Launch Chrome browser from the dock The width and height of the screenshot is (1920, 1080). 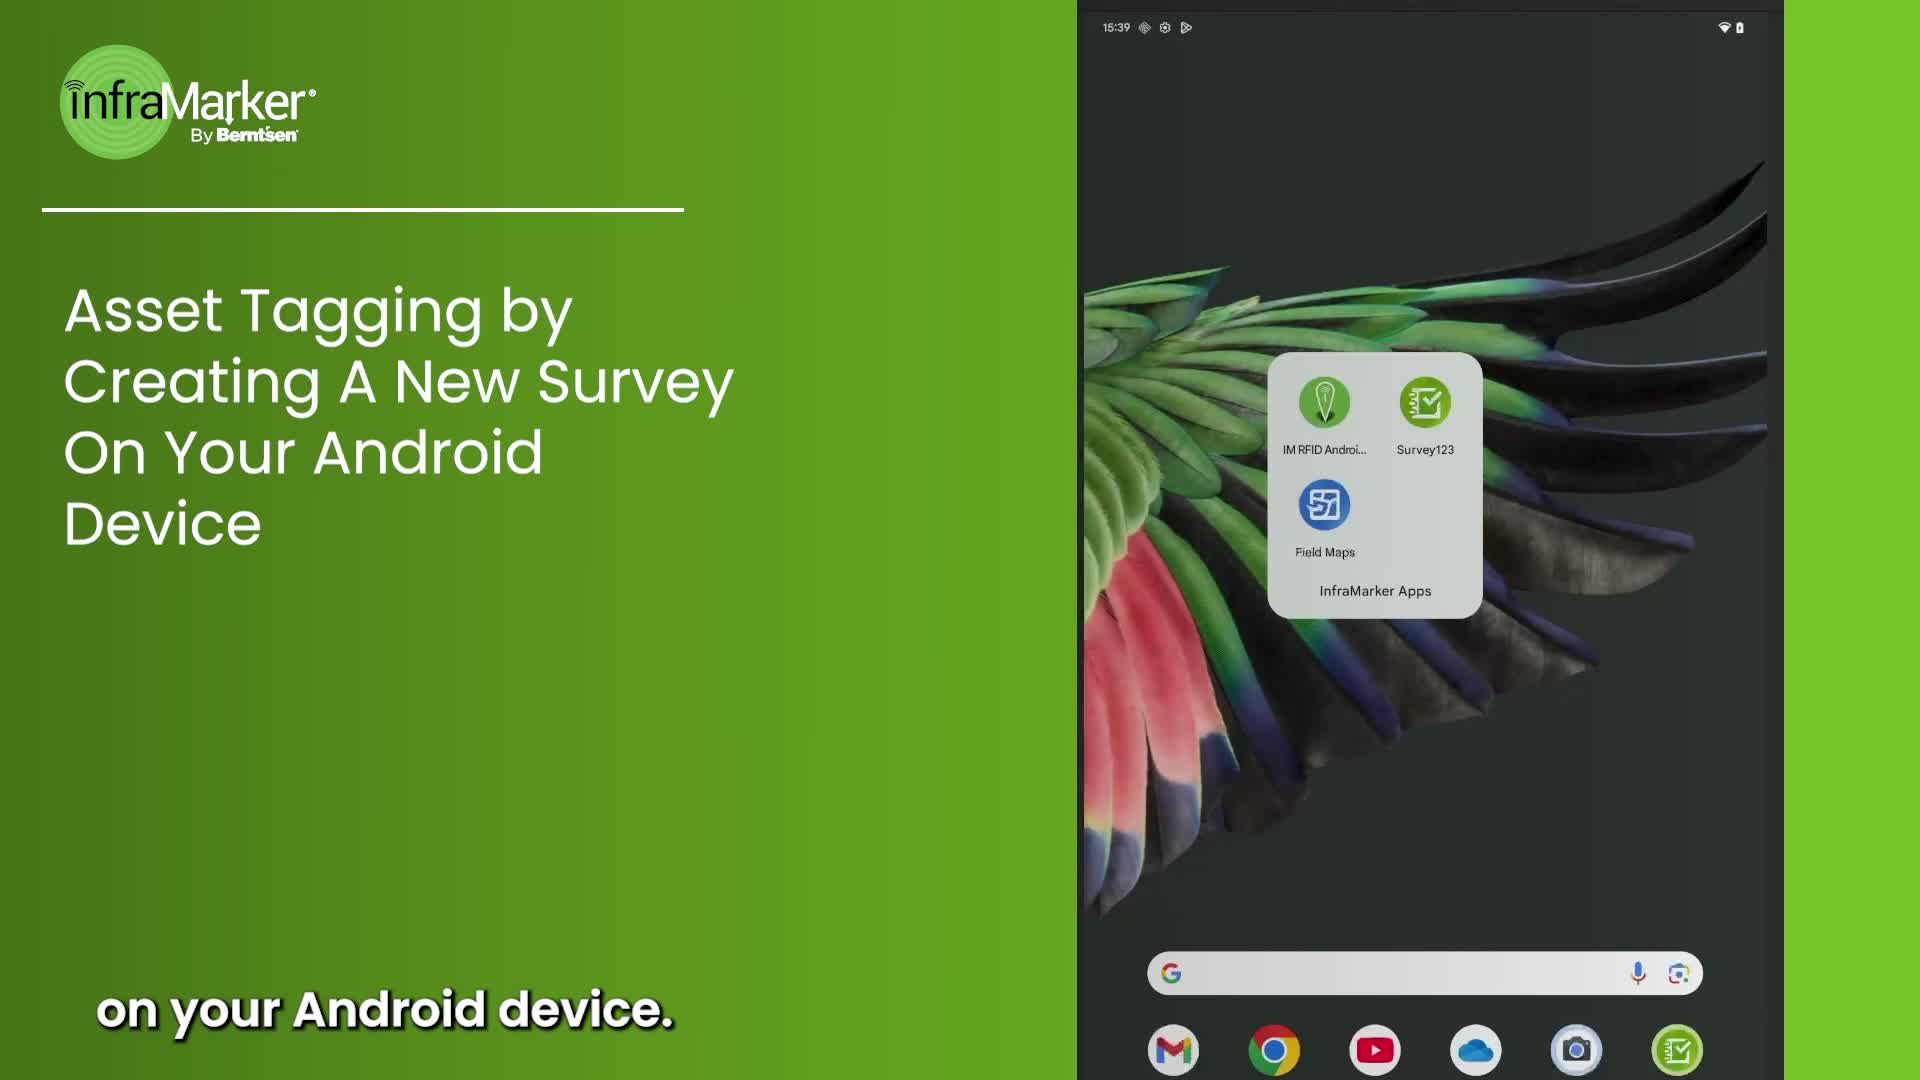click(1274, 1050)
